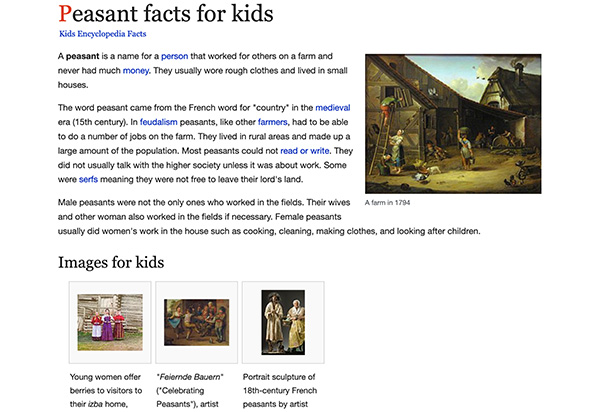Open the Kids Encyclopedia Facts link
The height and width of the screenshot is (412, 600).
coord(103,34)
